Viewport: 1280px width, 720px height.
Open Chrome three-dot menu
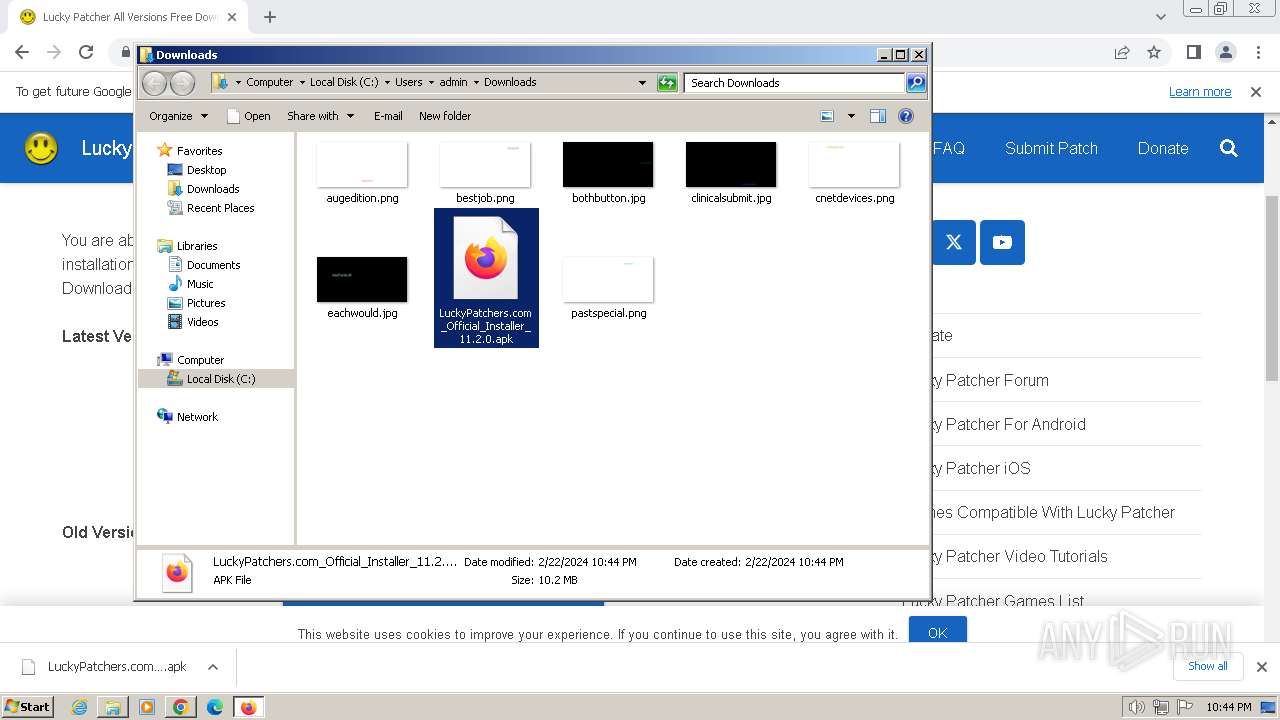pos(1257,52)
